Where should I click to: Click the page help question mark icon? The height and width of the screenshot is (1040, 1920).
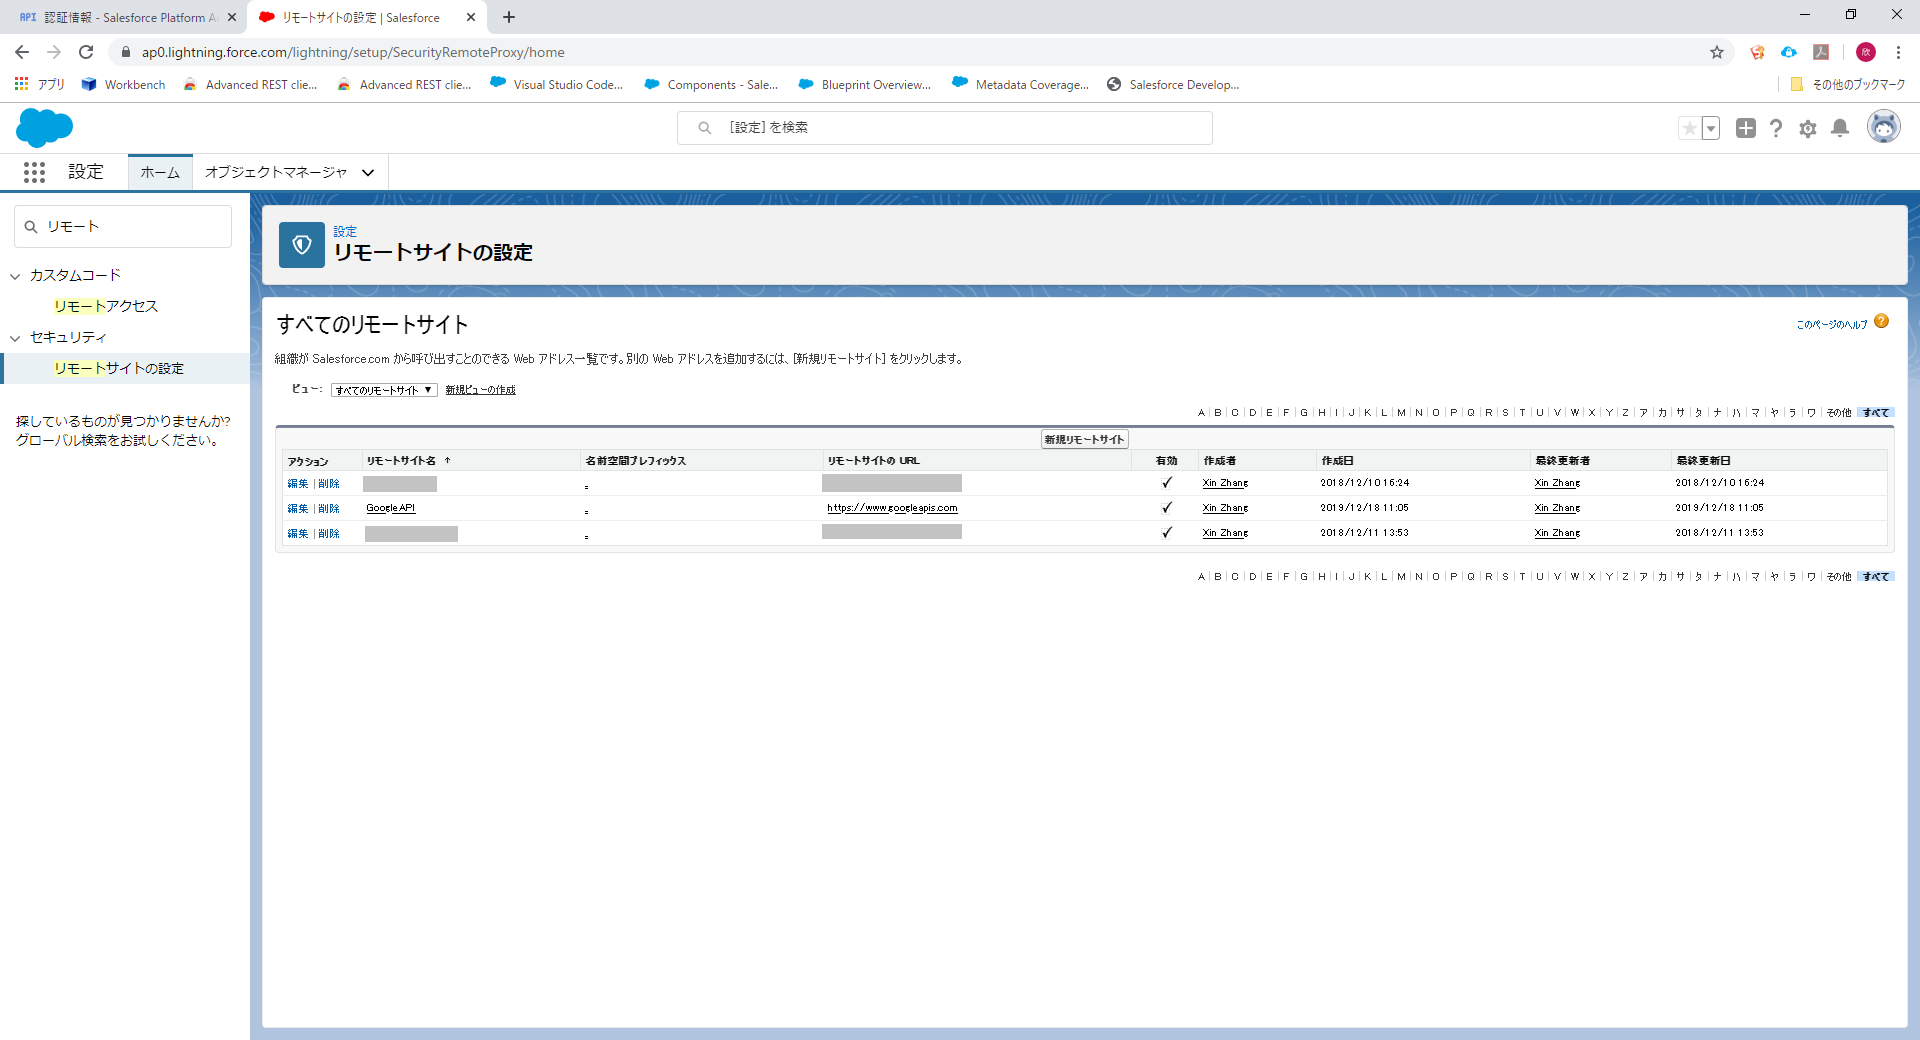click(1882, 321)
